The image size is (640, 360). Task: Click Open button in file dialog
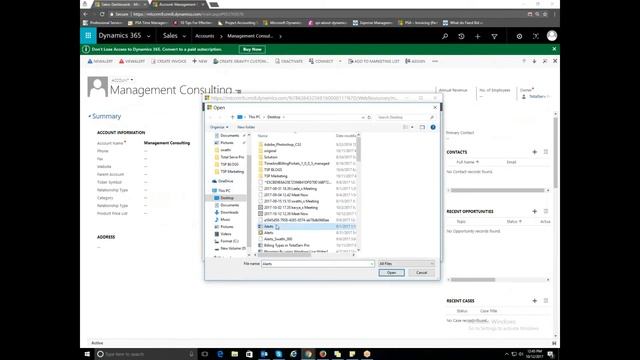point(391,273)
